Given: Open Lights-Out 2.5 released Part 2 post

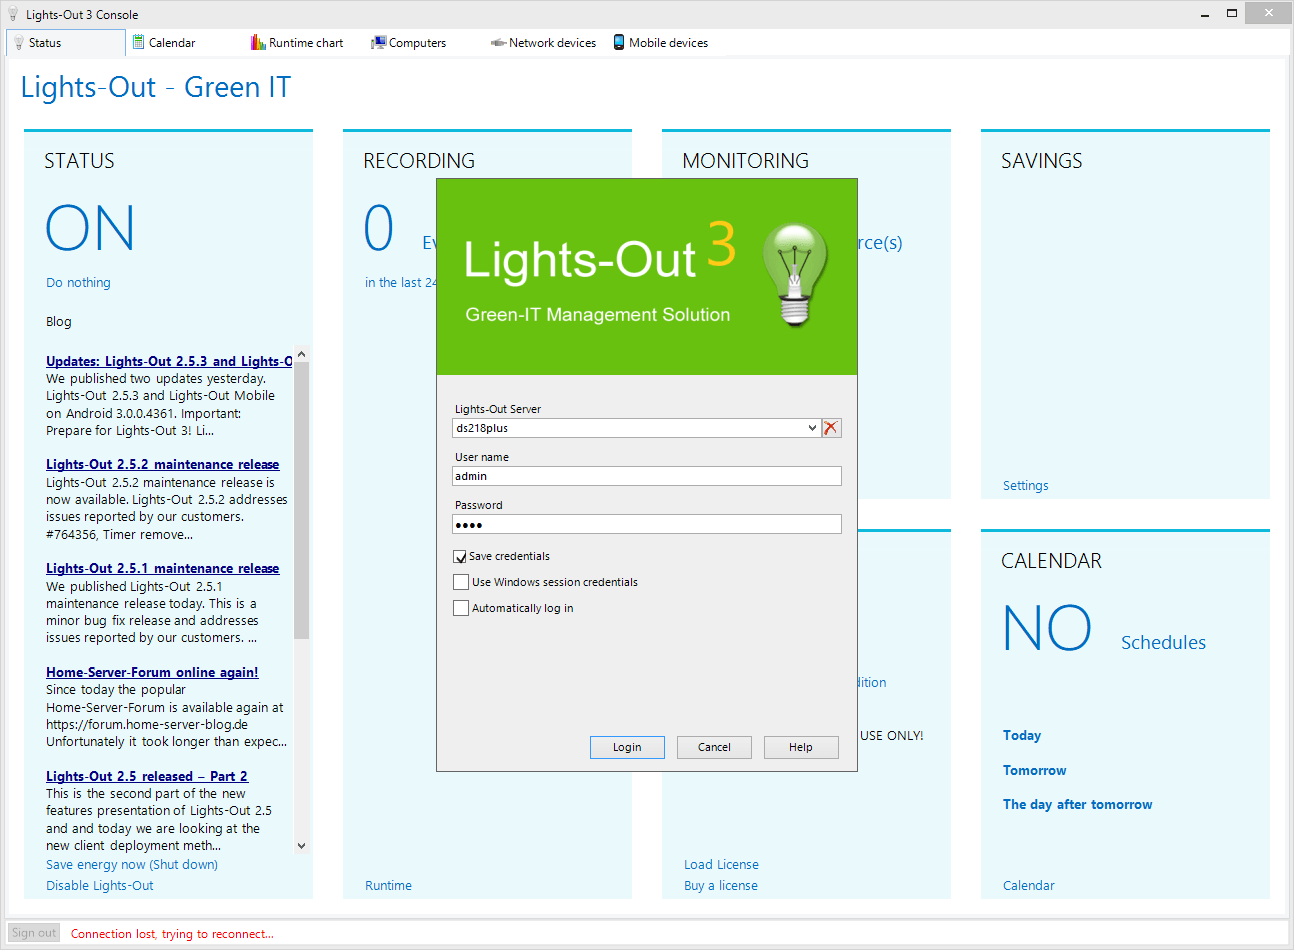Looking at the screenshot, I should tap(147, 776).
